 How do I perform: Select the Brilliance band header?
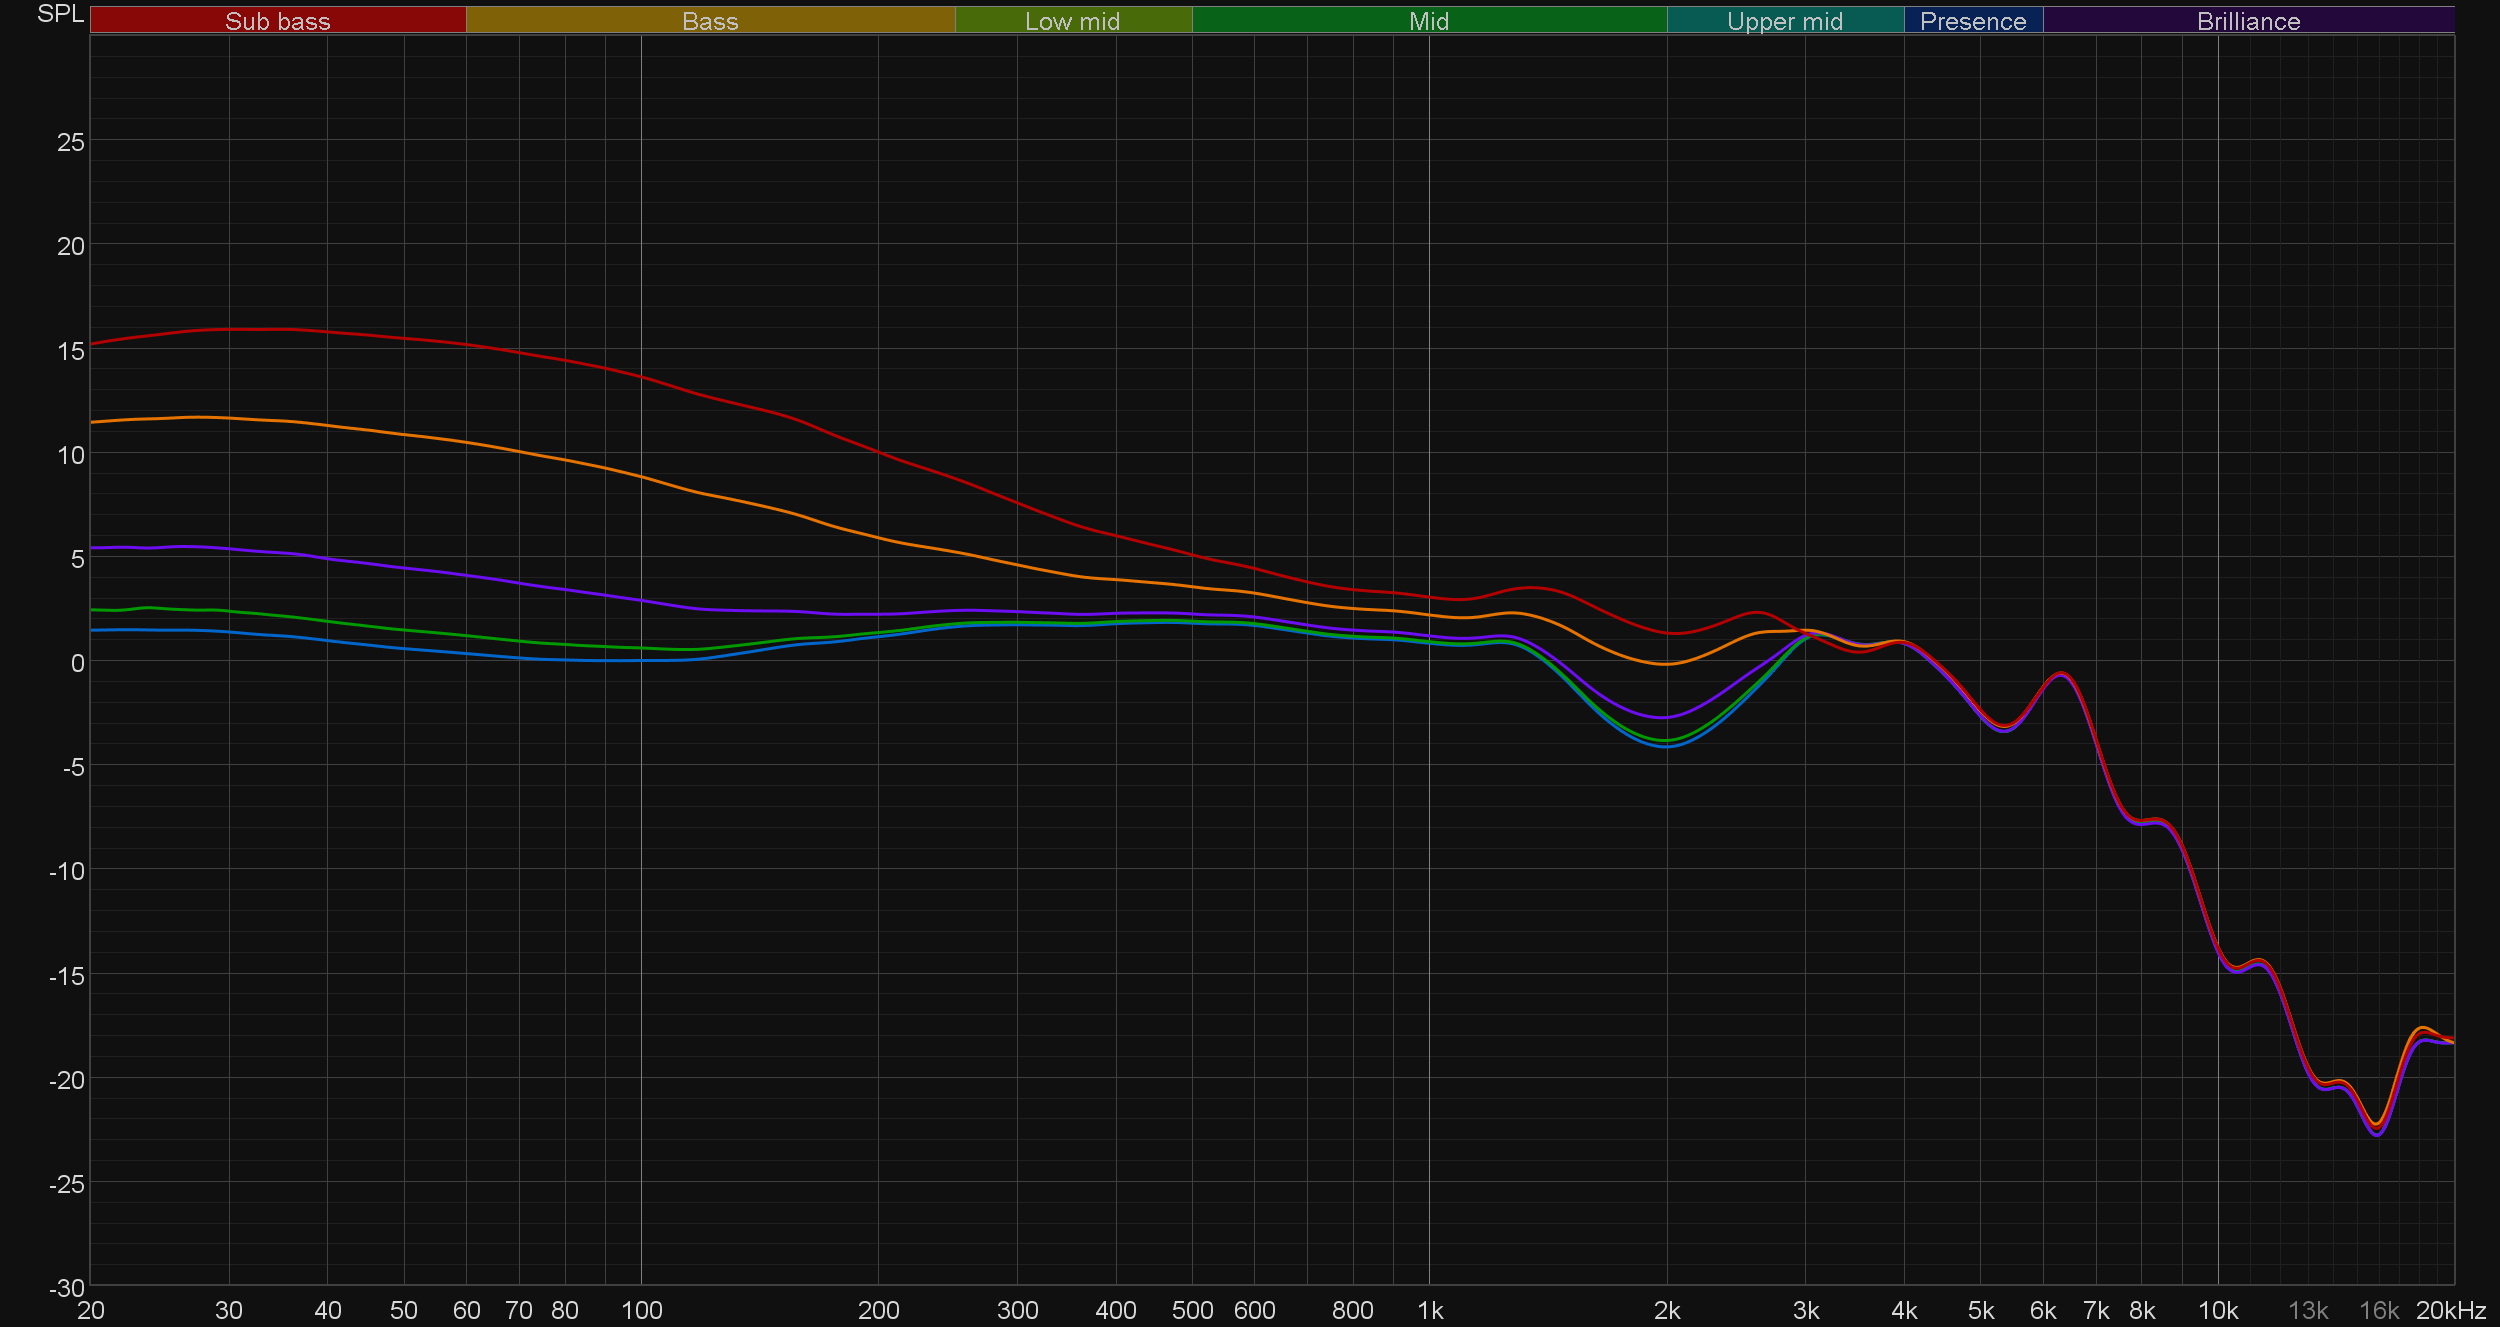click(2248, 21)
